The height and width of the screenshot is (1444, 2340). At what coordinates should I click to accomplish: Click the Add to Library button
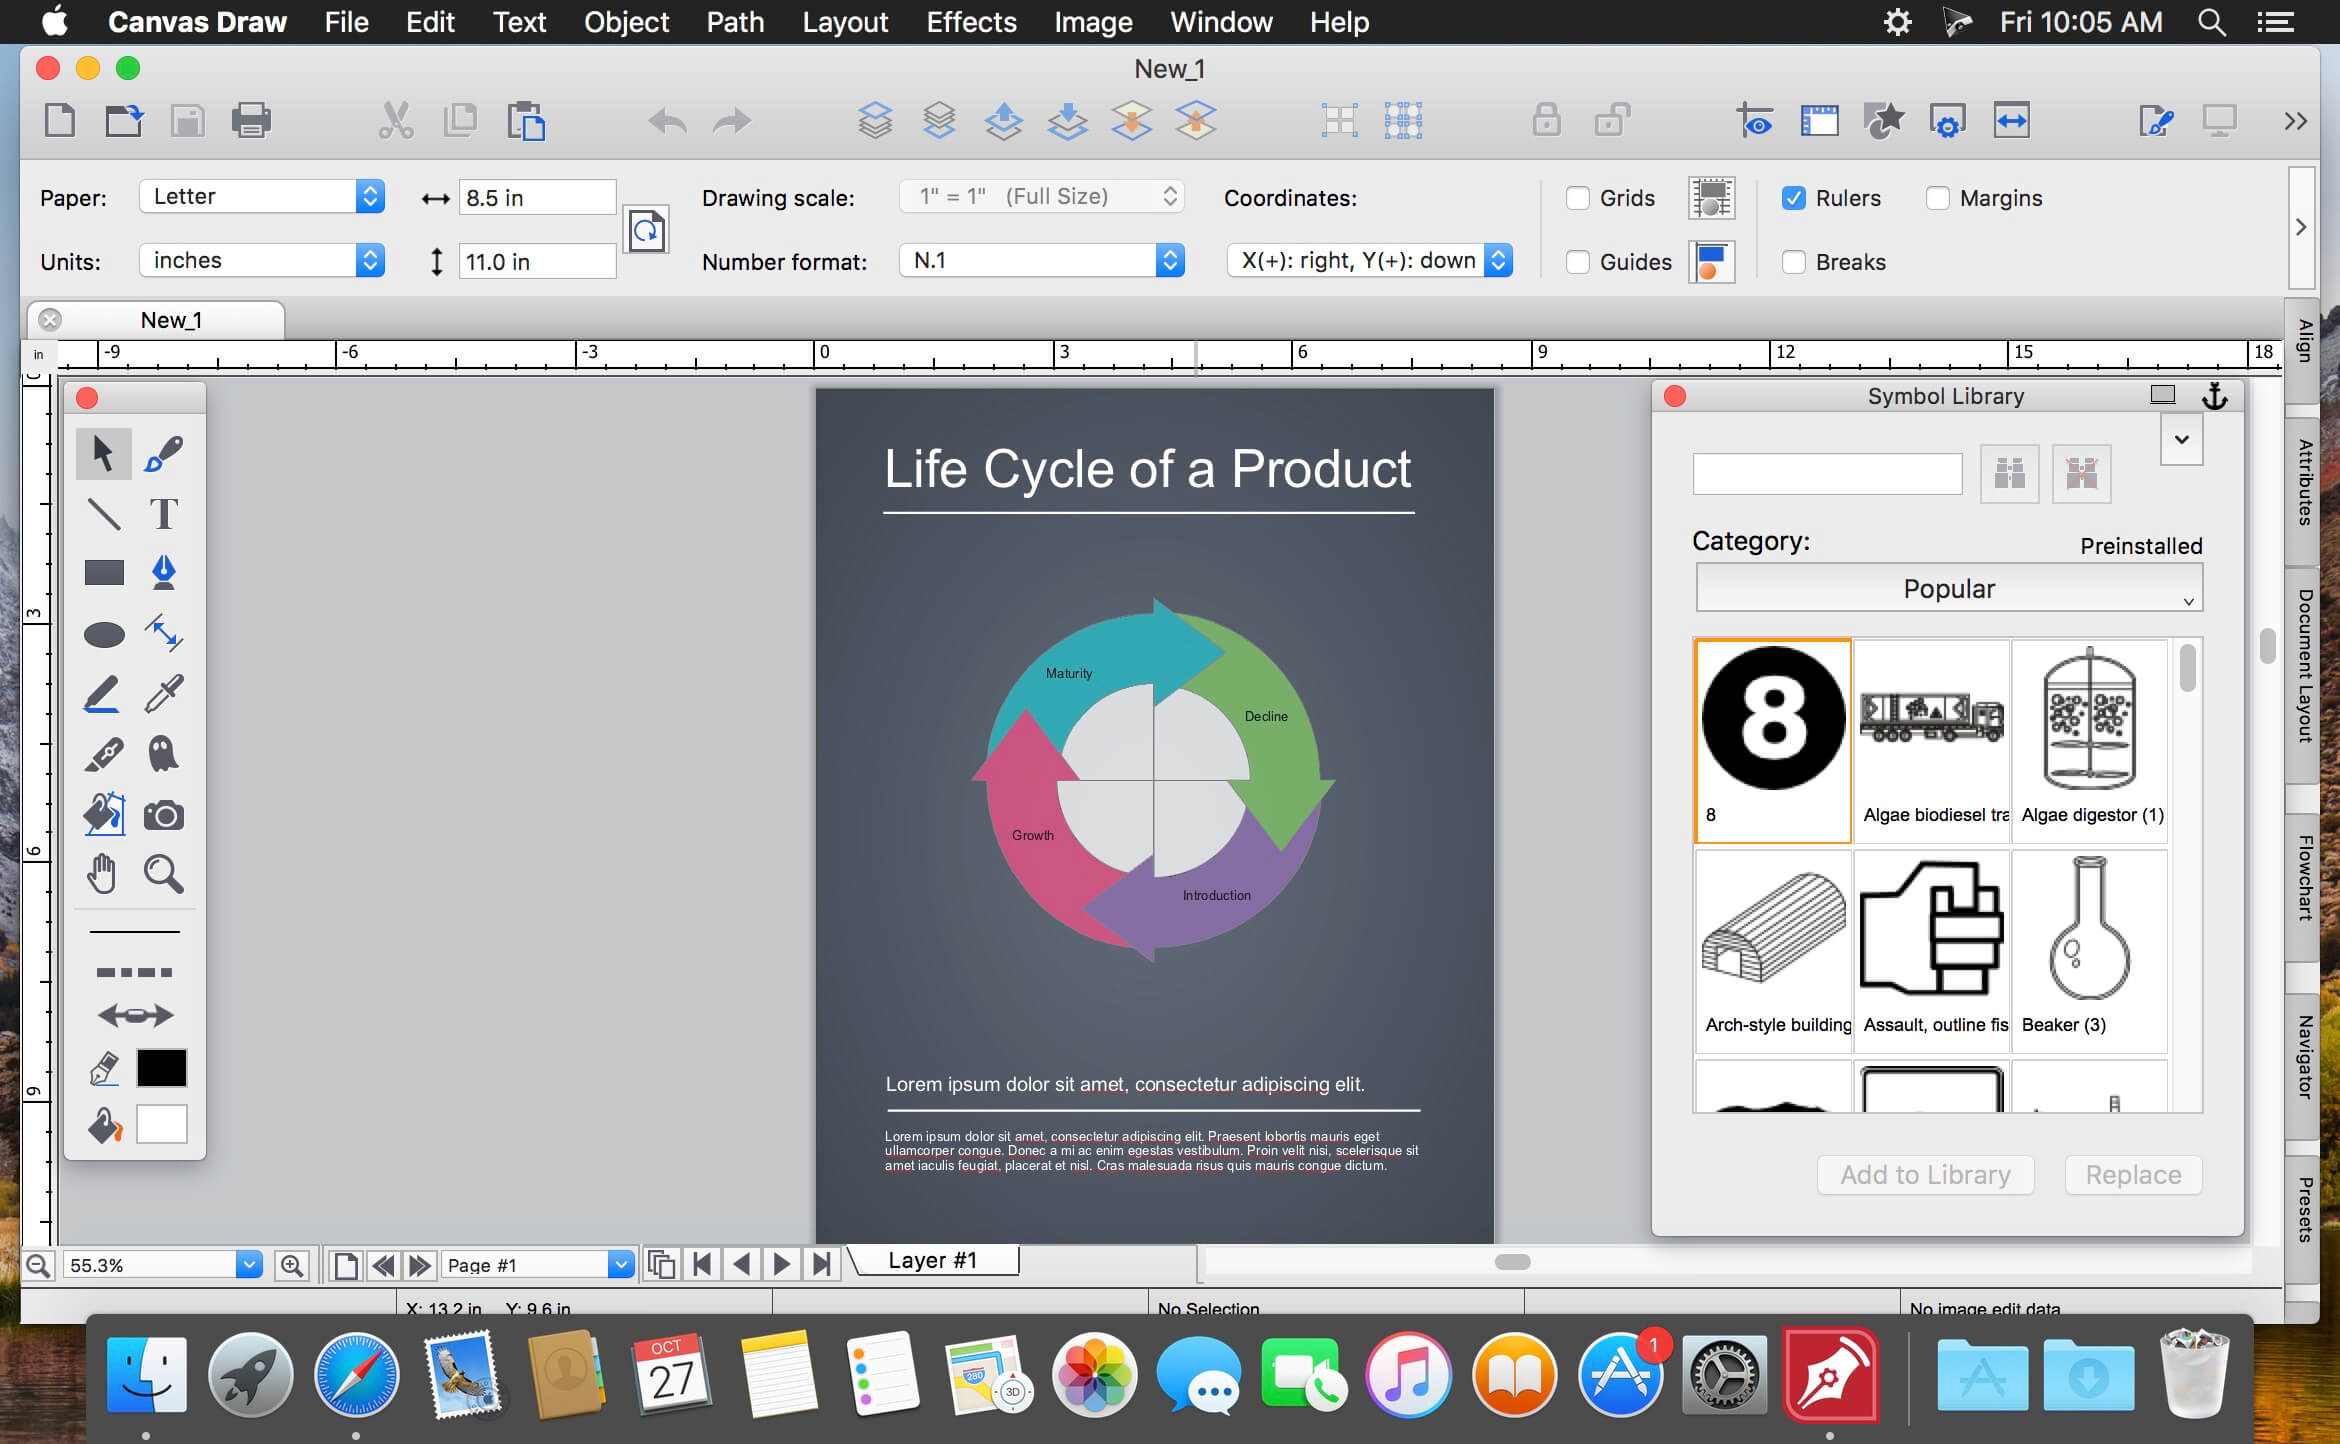click(1924, 1174)
